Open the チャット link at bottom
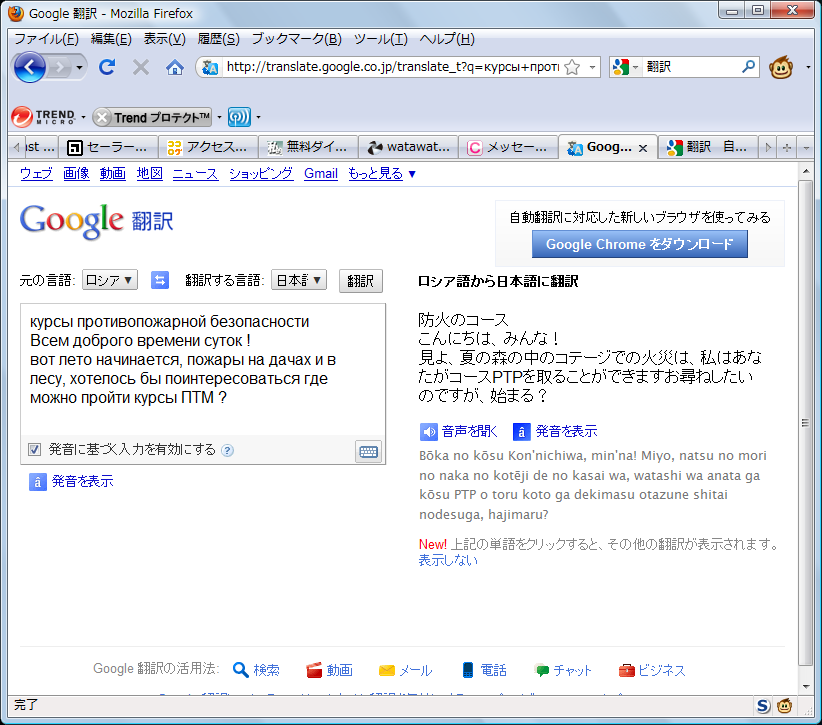The image size is (822, 725). [x=563, y=670]
